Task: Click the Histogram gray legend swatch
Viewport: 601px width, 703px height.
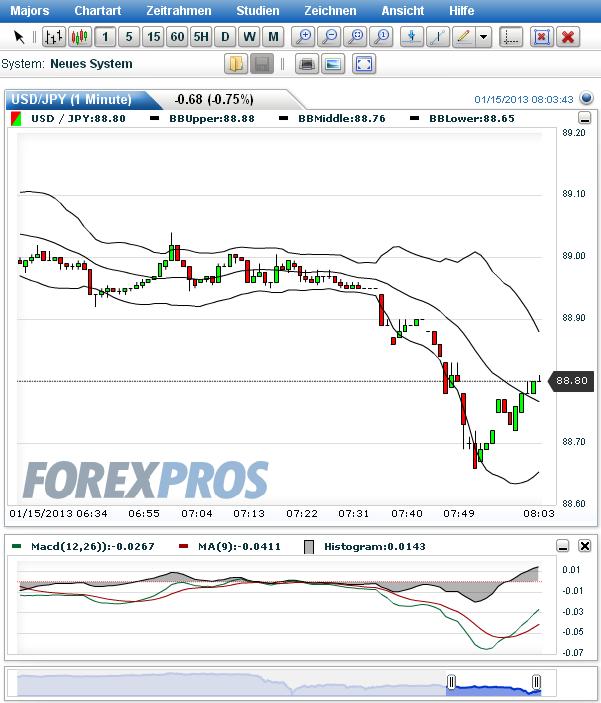Action: point(309,547)
